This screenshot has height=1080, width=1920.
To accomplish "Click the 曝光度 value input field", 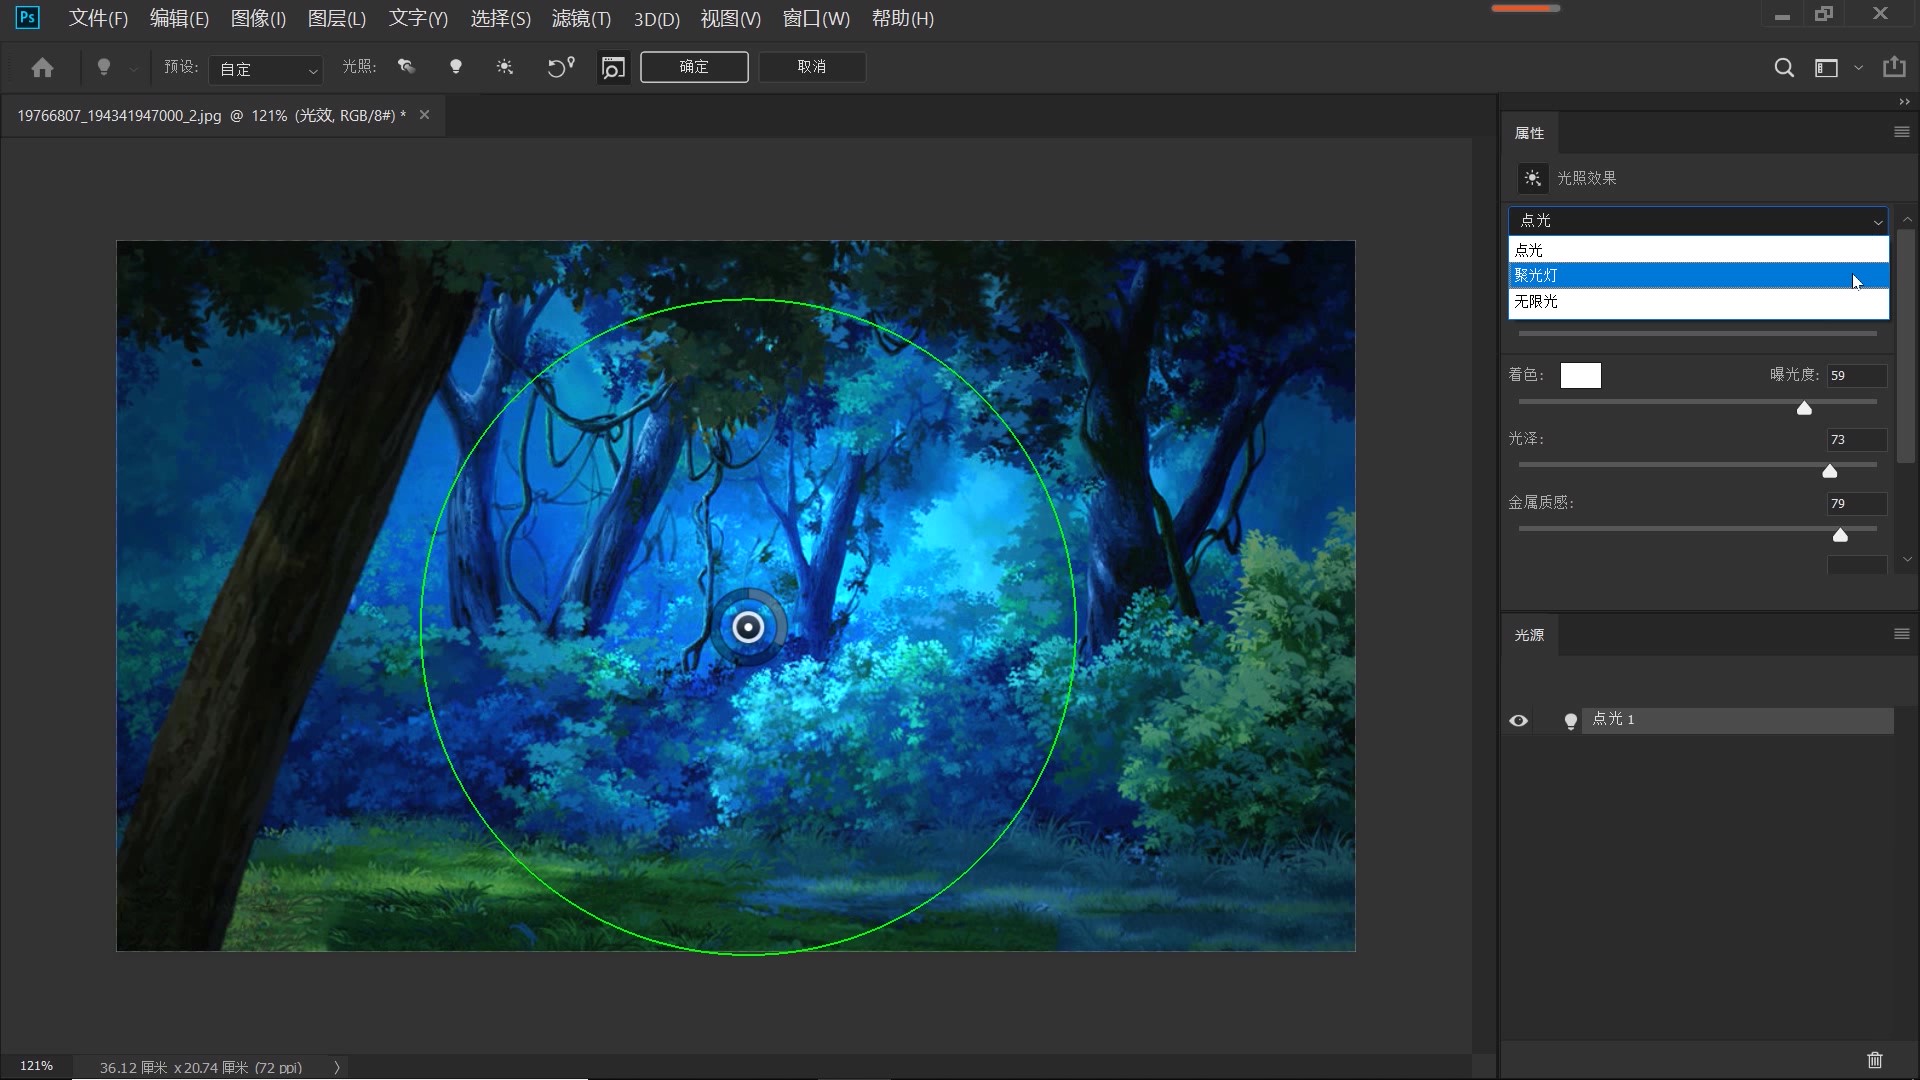I will click(x=1856, y=376).
